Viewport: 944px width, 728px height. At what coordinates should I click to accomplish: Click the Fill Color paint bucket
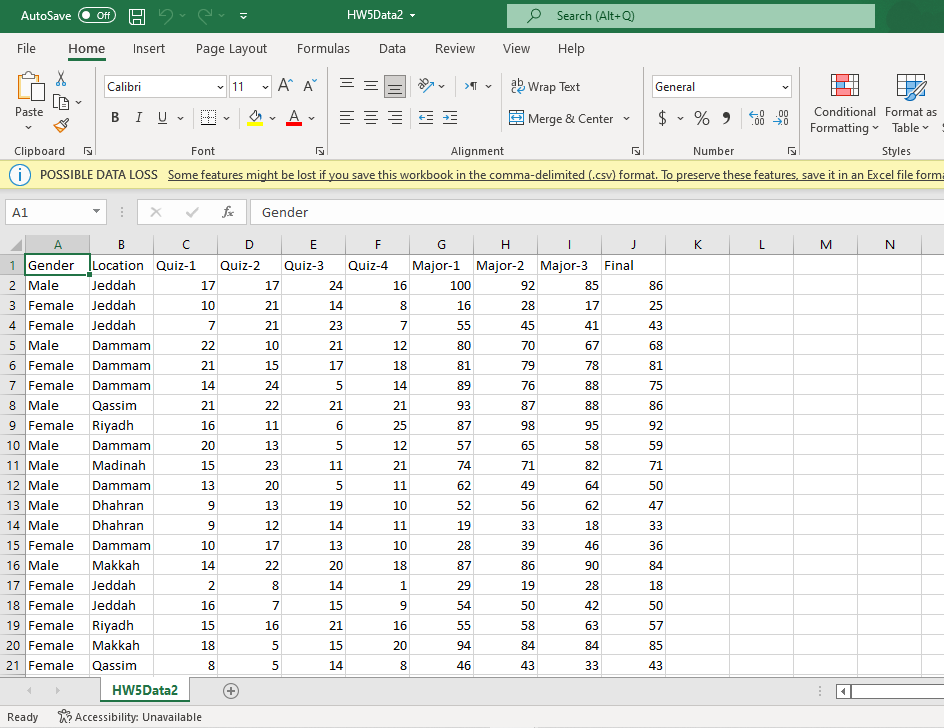(255, 118)
